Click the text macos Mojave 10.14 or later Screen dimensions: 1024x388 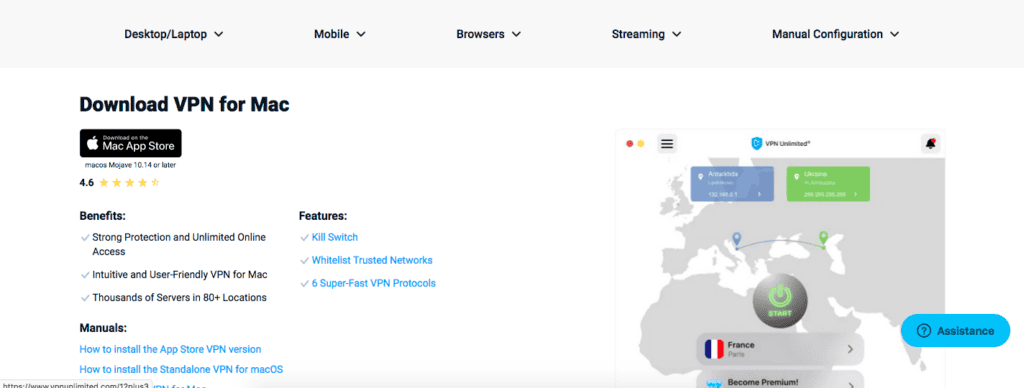pos(131,165)
